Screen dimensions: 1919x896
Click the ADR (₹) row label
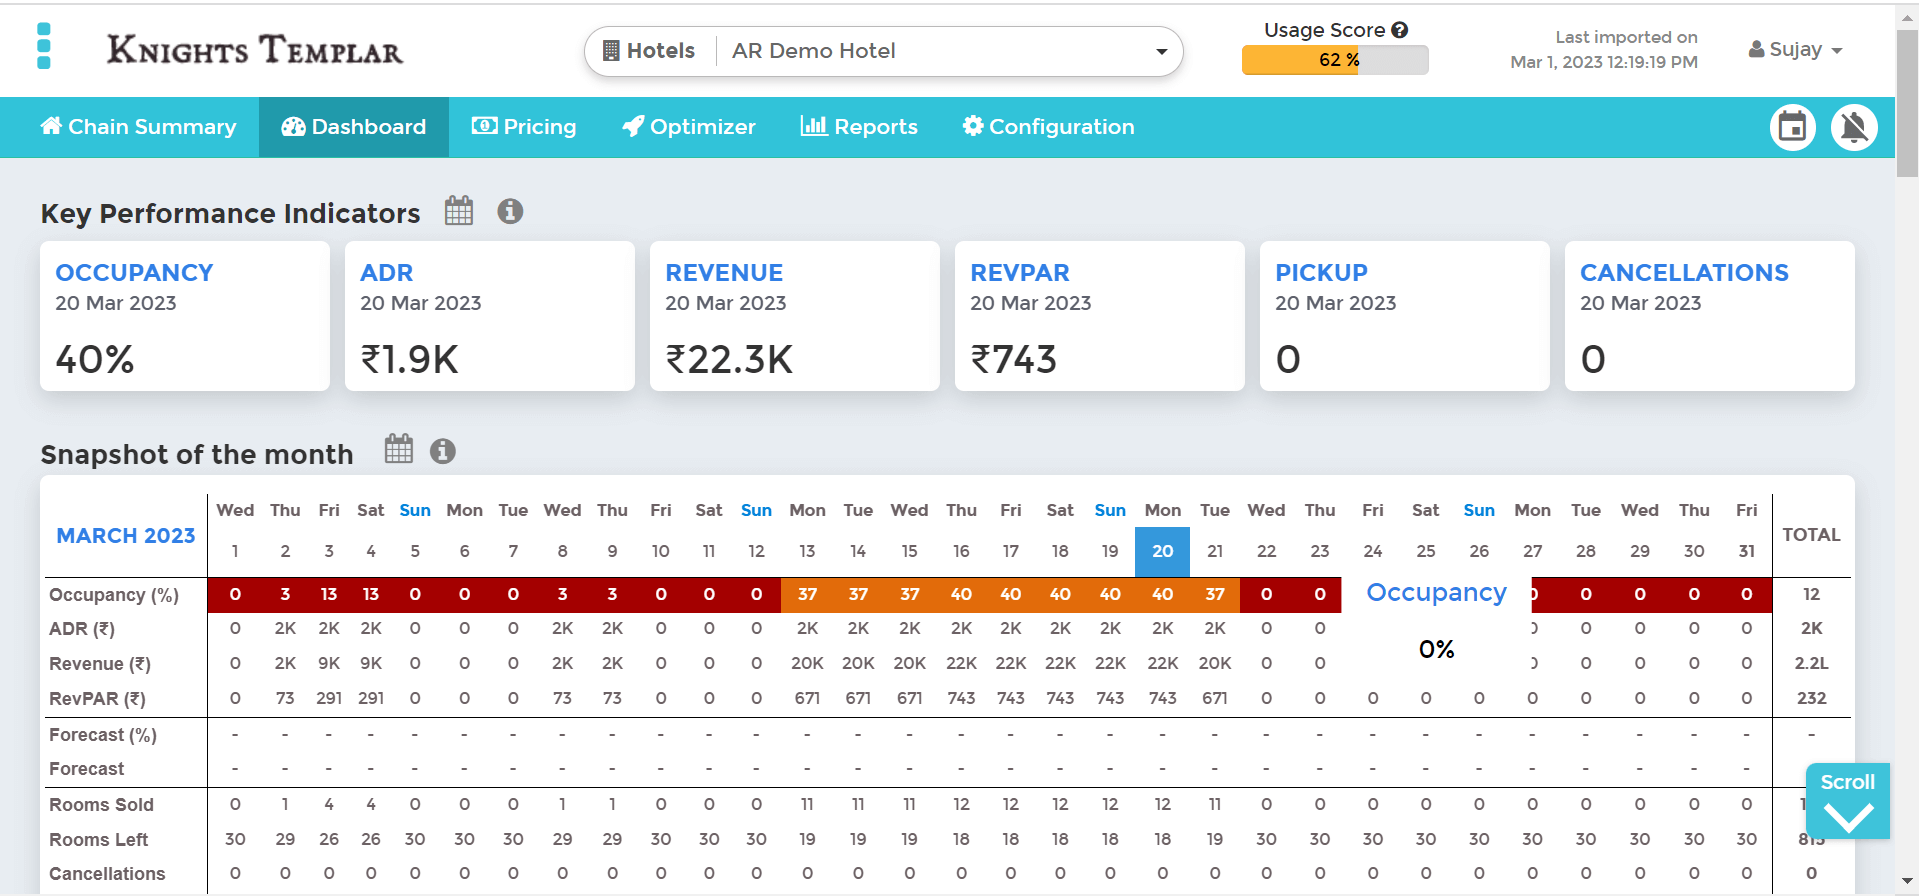(82, 629)
